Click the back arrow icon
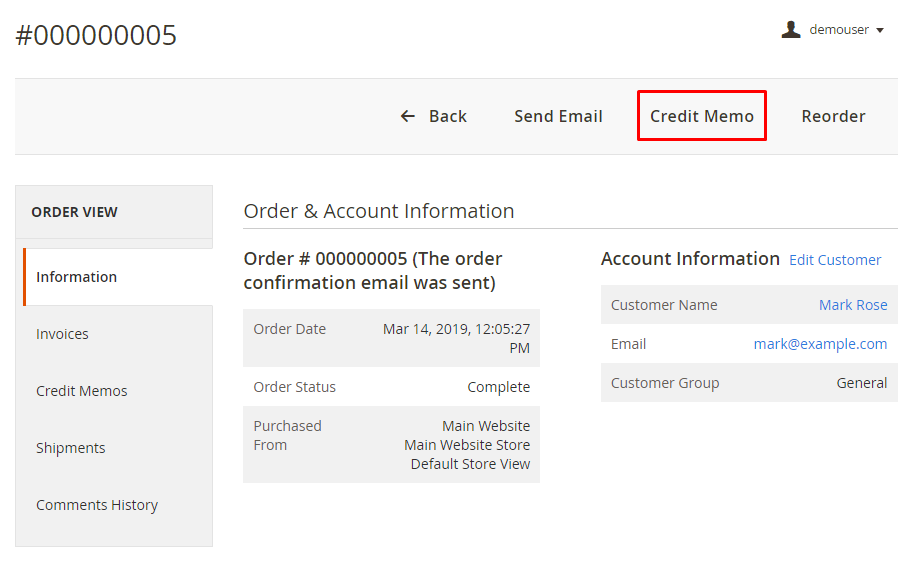The height and width of the screenshot is (579, 915). (x=407, y=116)
